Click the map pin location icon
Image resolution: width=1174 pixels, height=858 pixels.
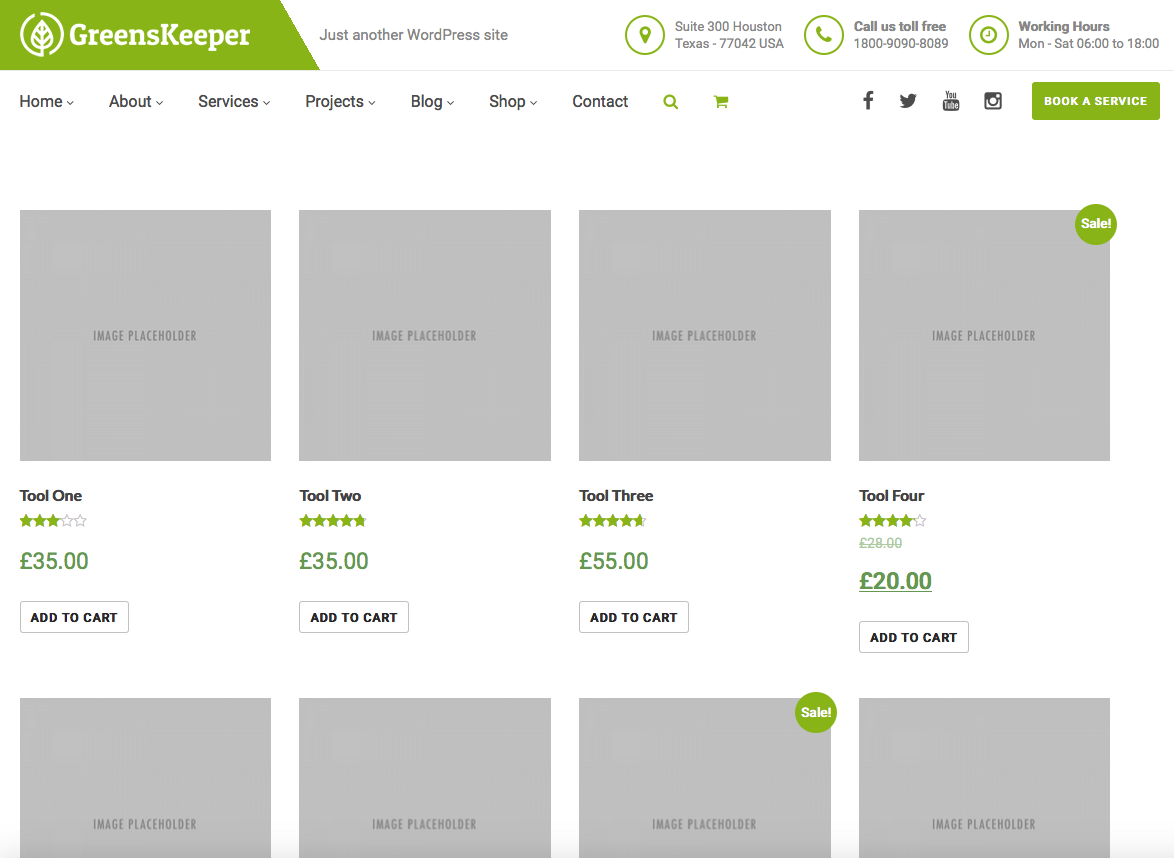click(x=645, y=34)
